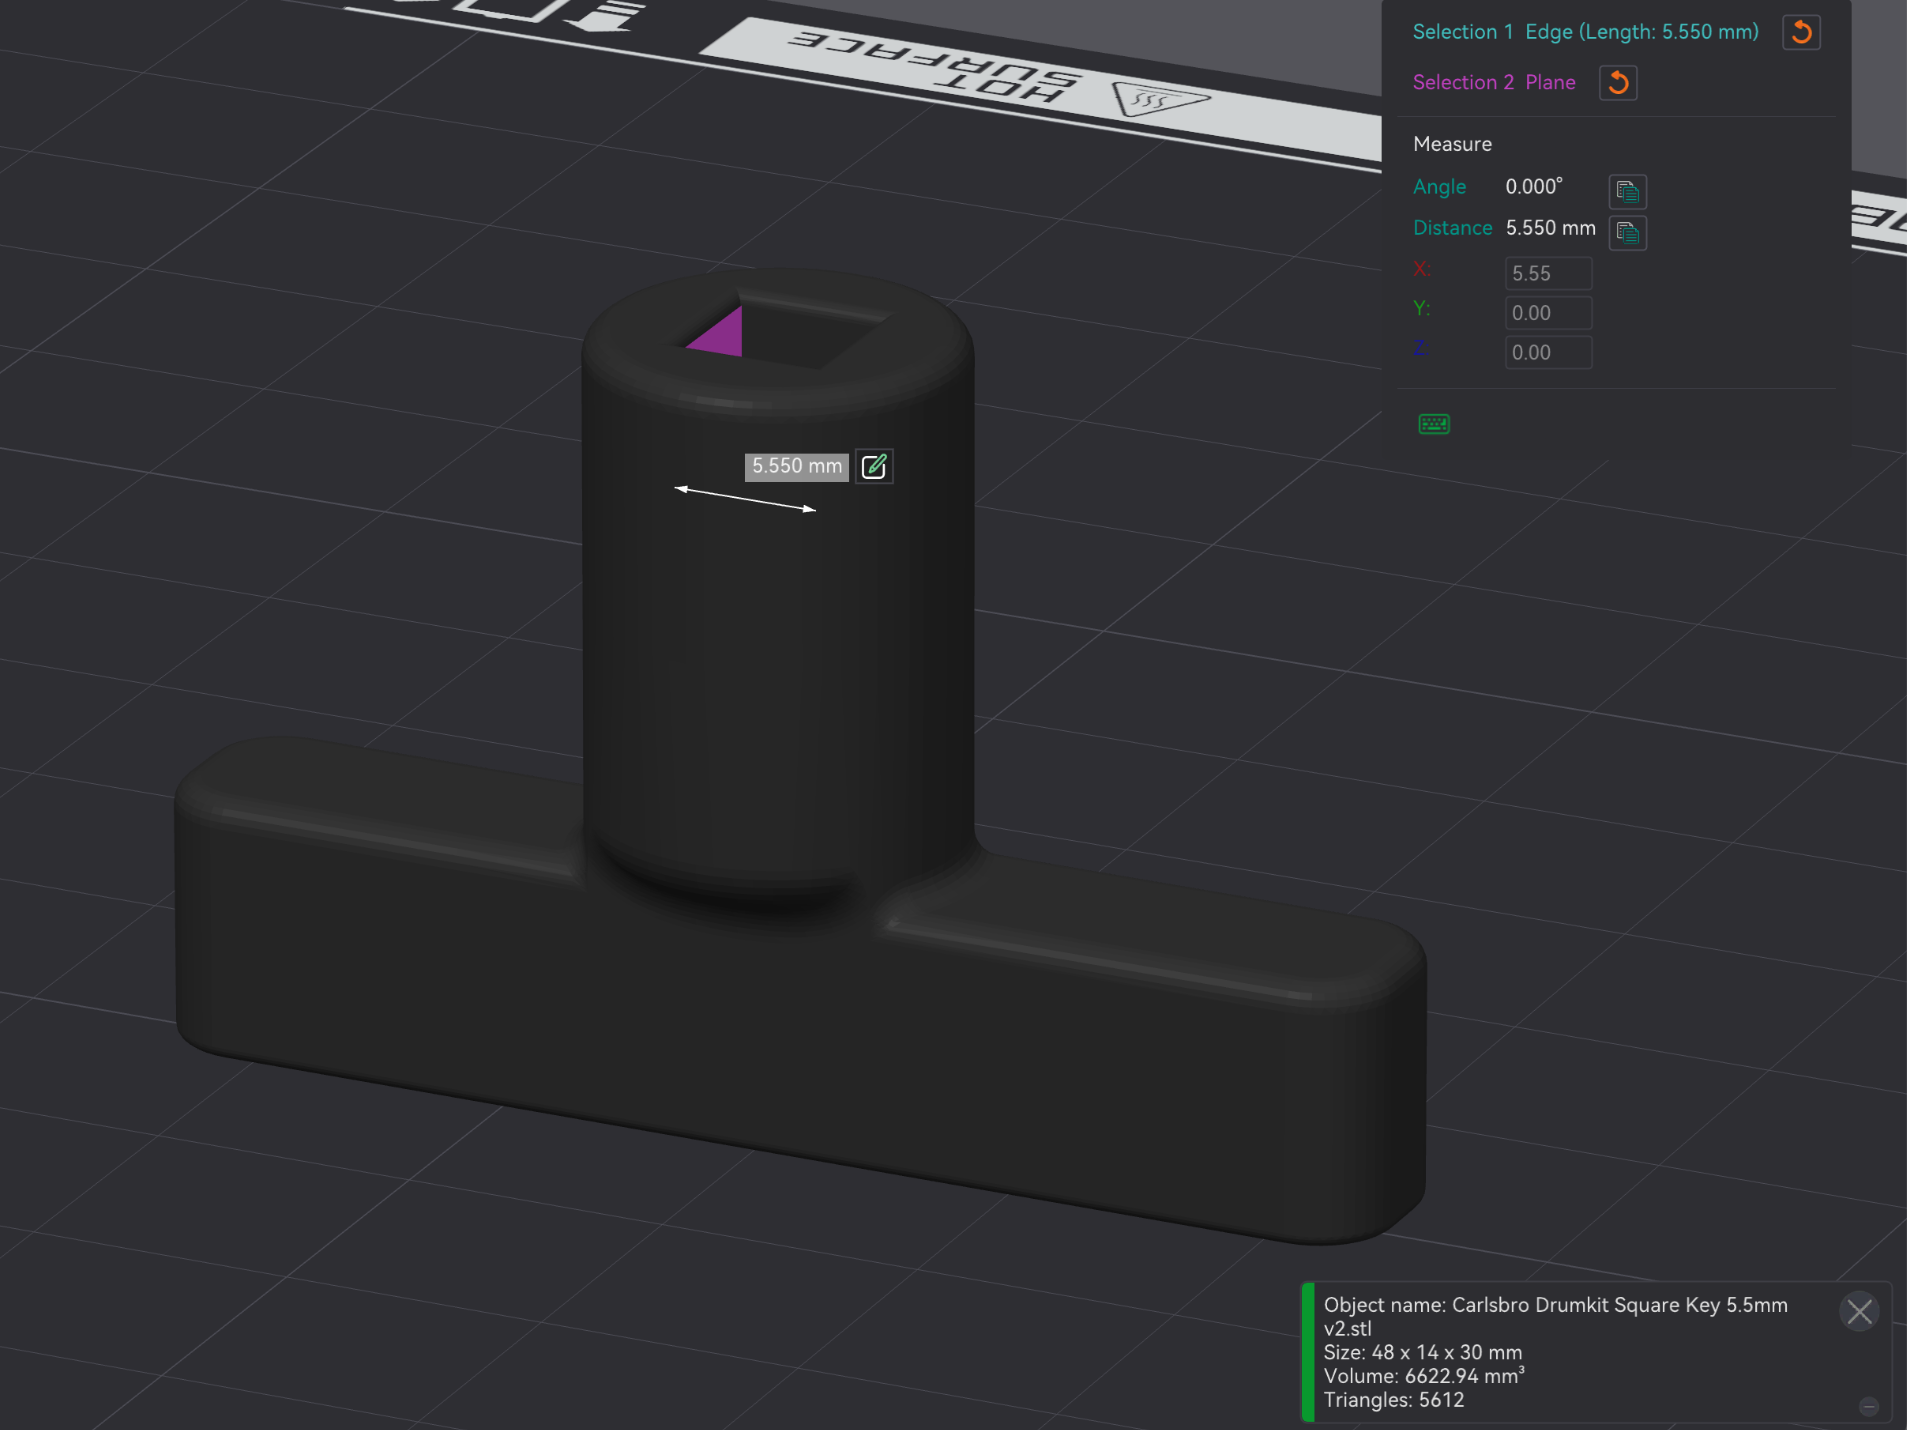This screenshot has width=1907, height=1430.
Task: Open the green keyboard shortcuts icon
Action: [1434, 424]
